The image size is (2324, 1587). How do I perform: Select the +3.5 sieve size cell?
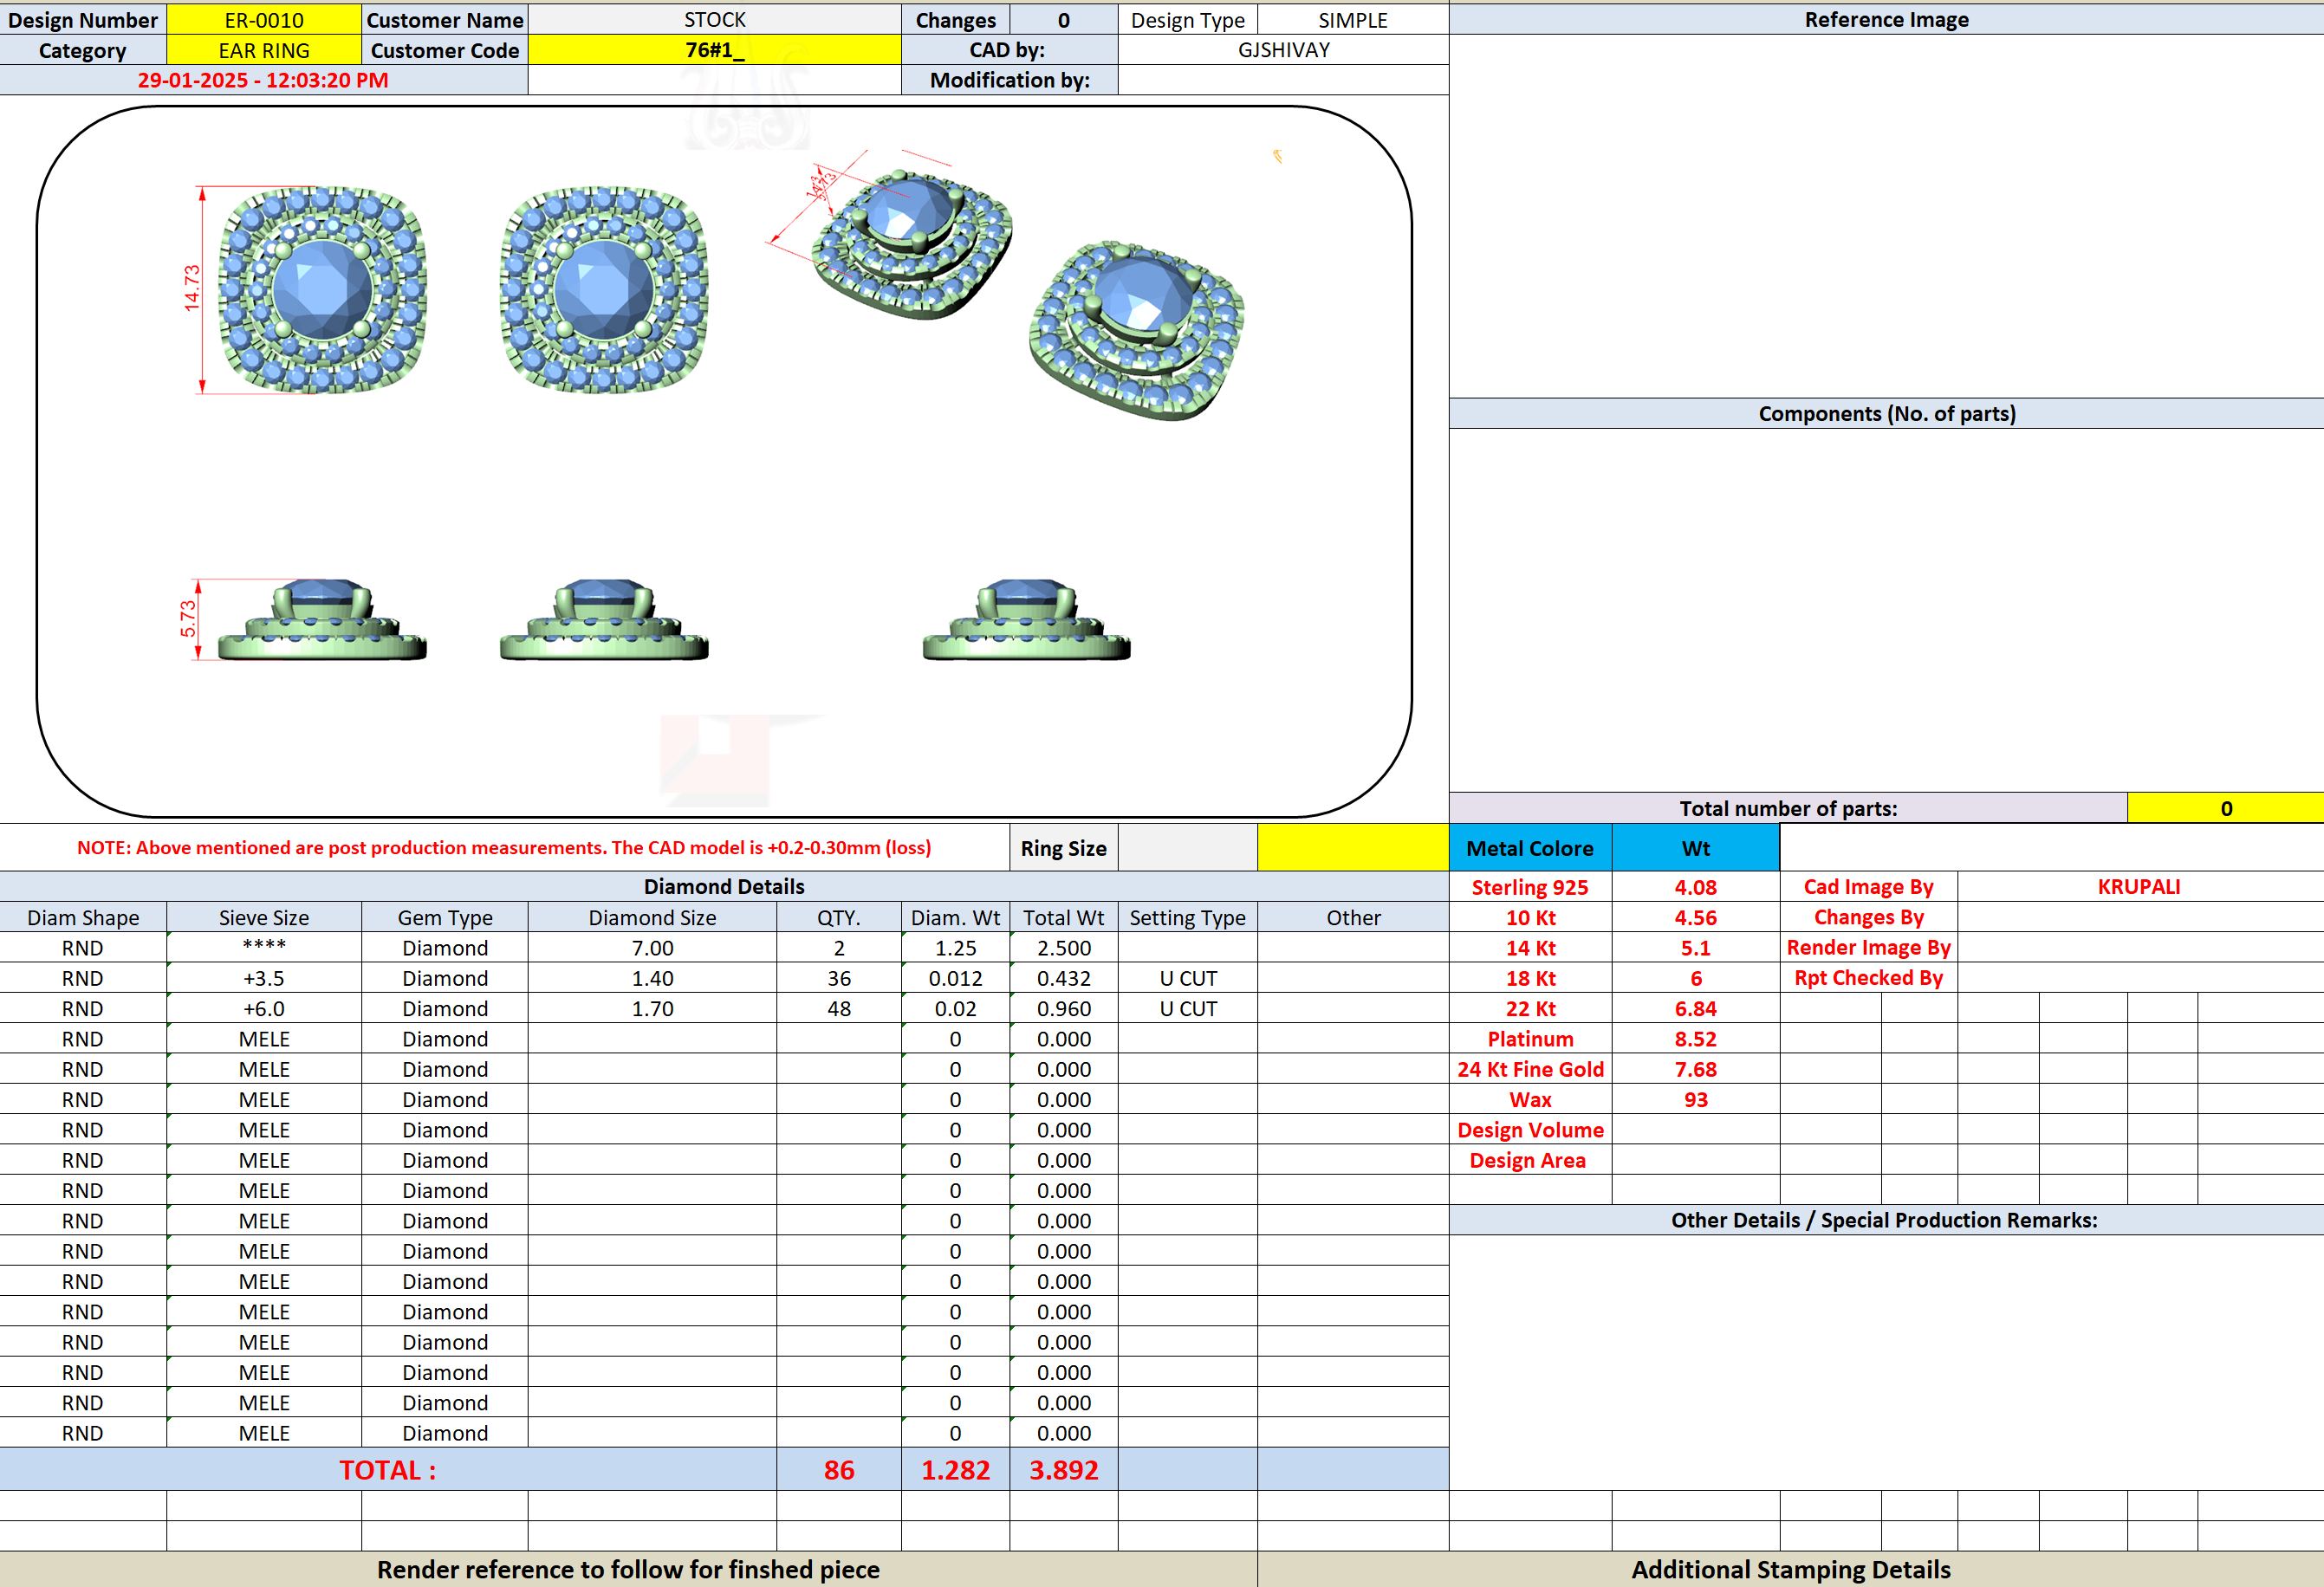[x=264, y=978]
